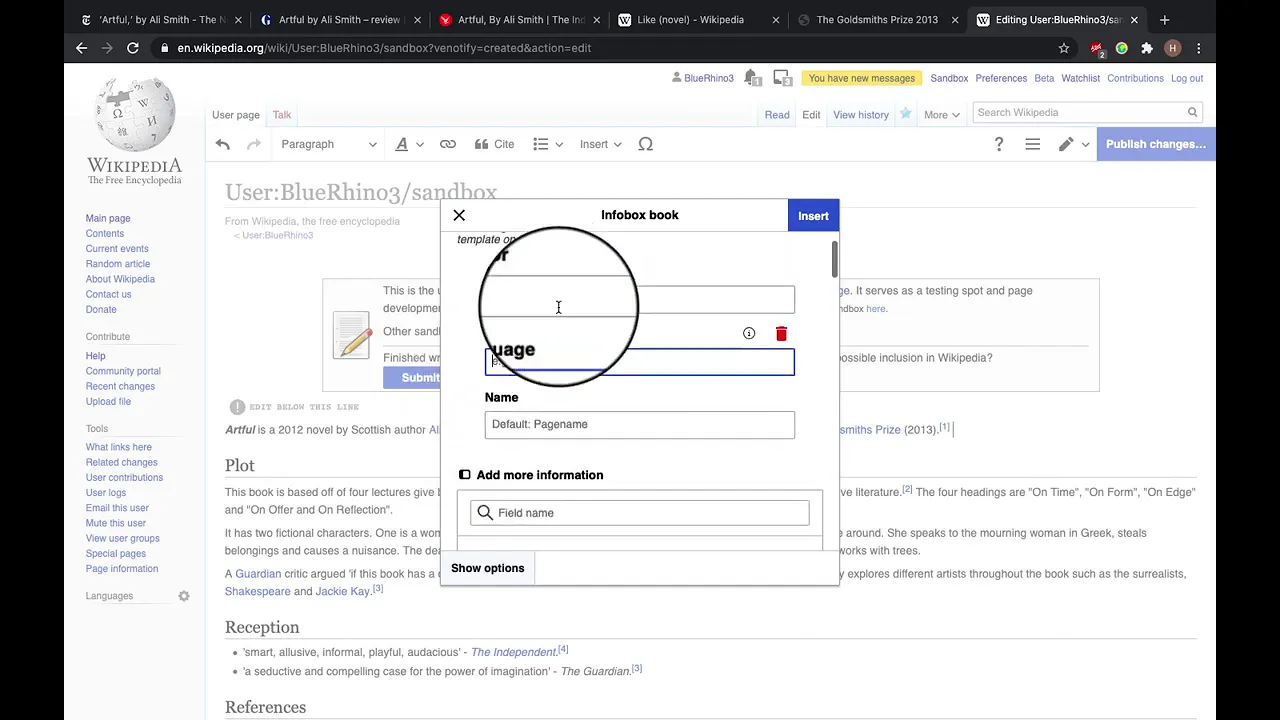The image size is (1280, 720).
Task: Go to BlueRhino3 user page link
Action: point(709,78)
